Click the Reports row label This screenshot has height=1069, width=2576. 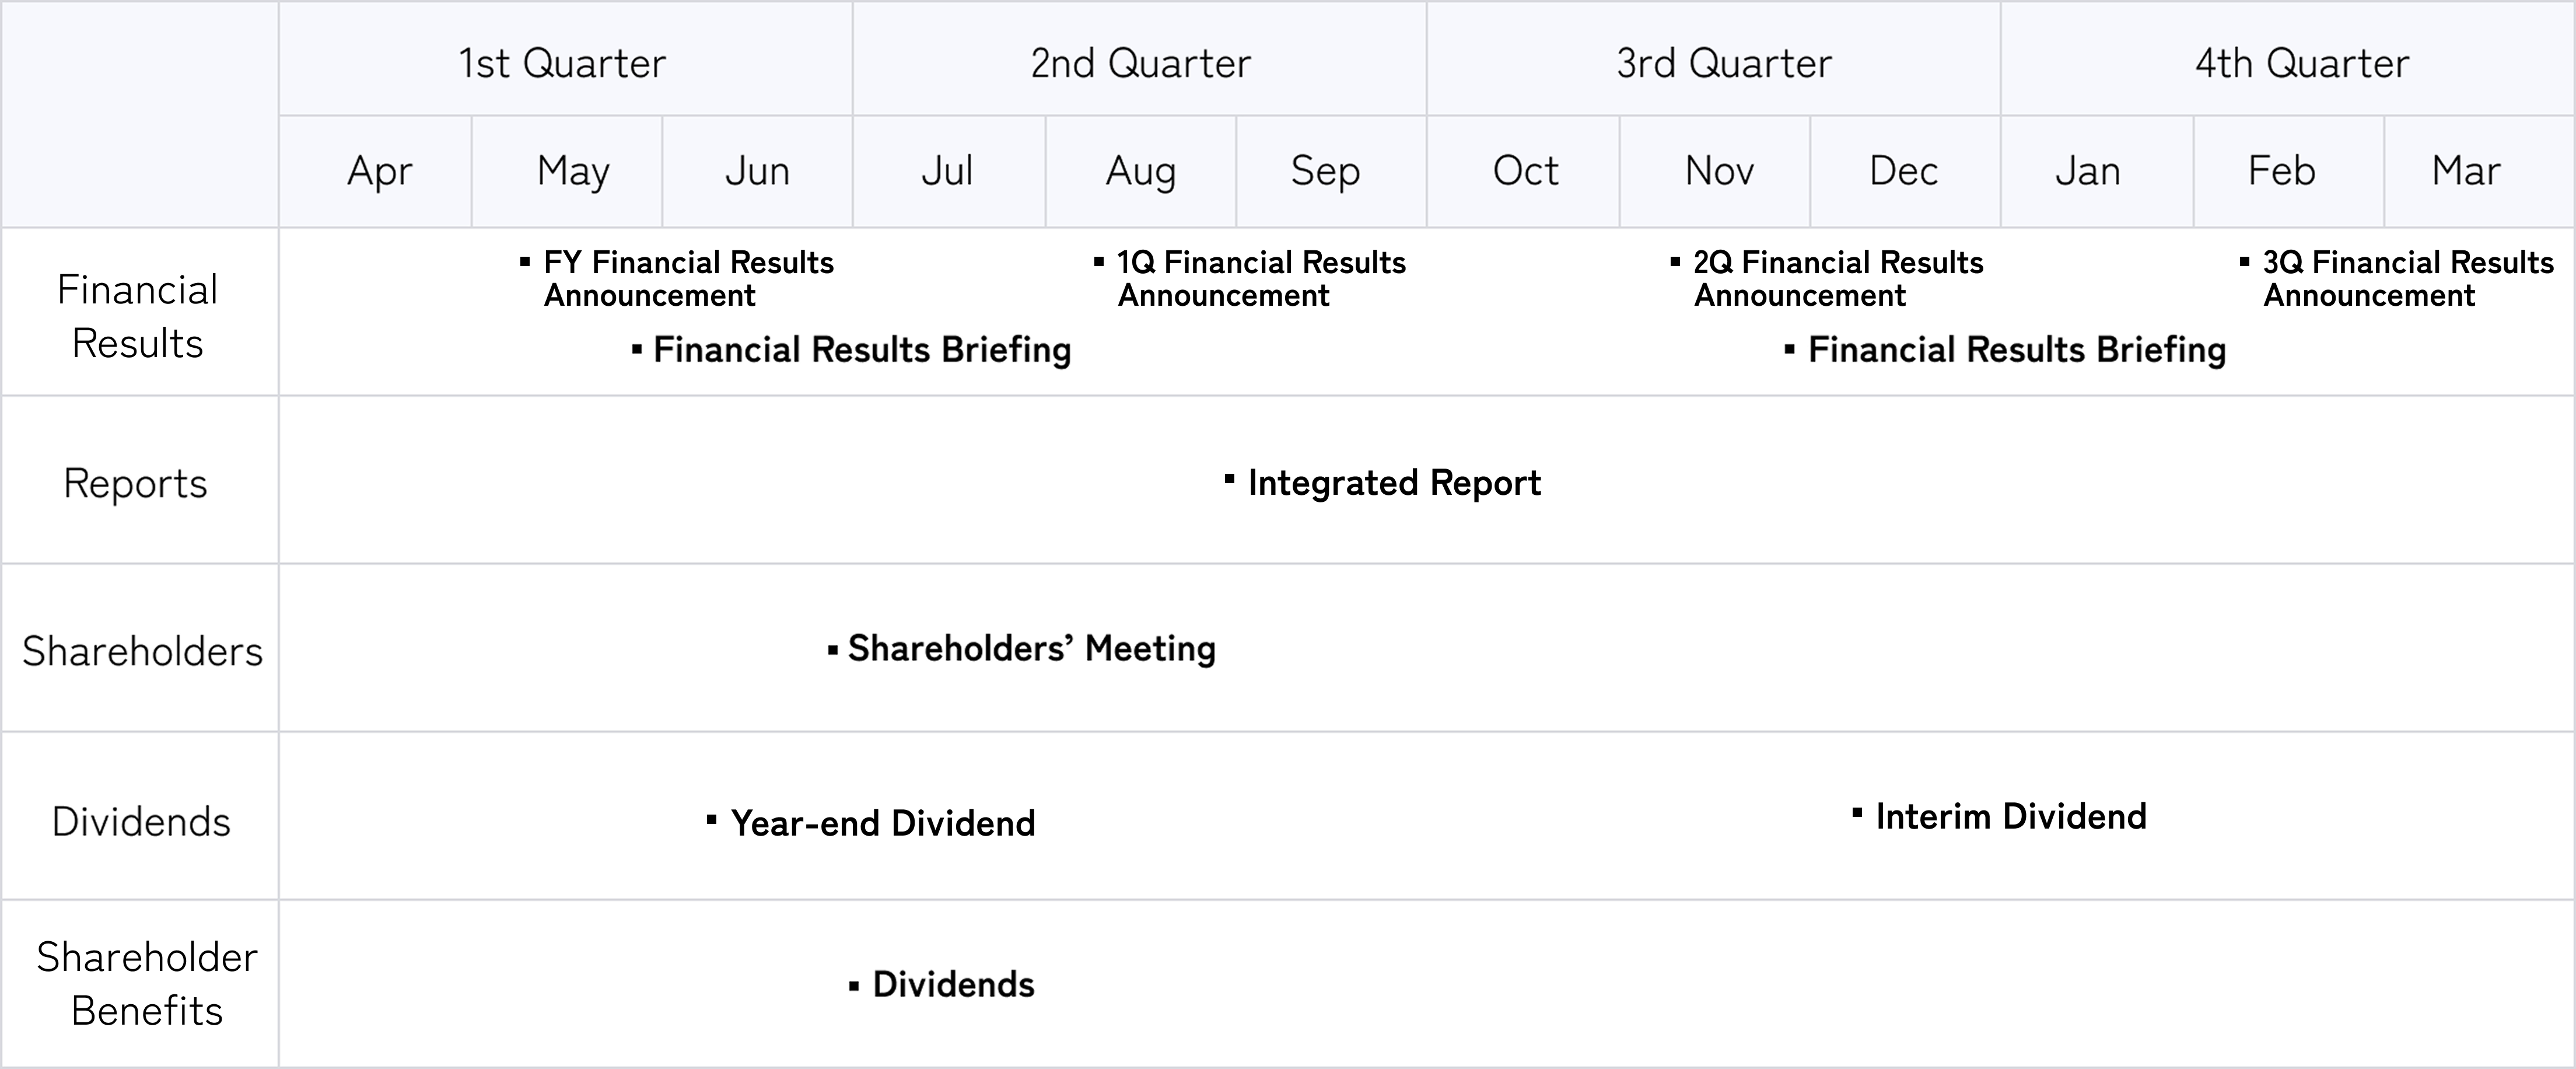coord(136,483)
